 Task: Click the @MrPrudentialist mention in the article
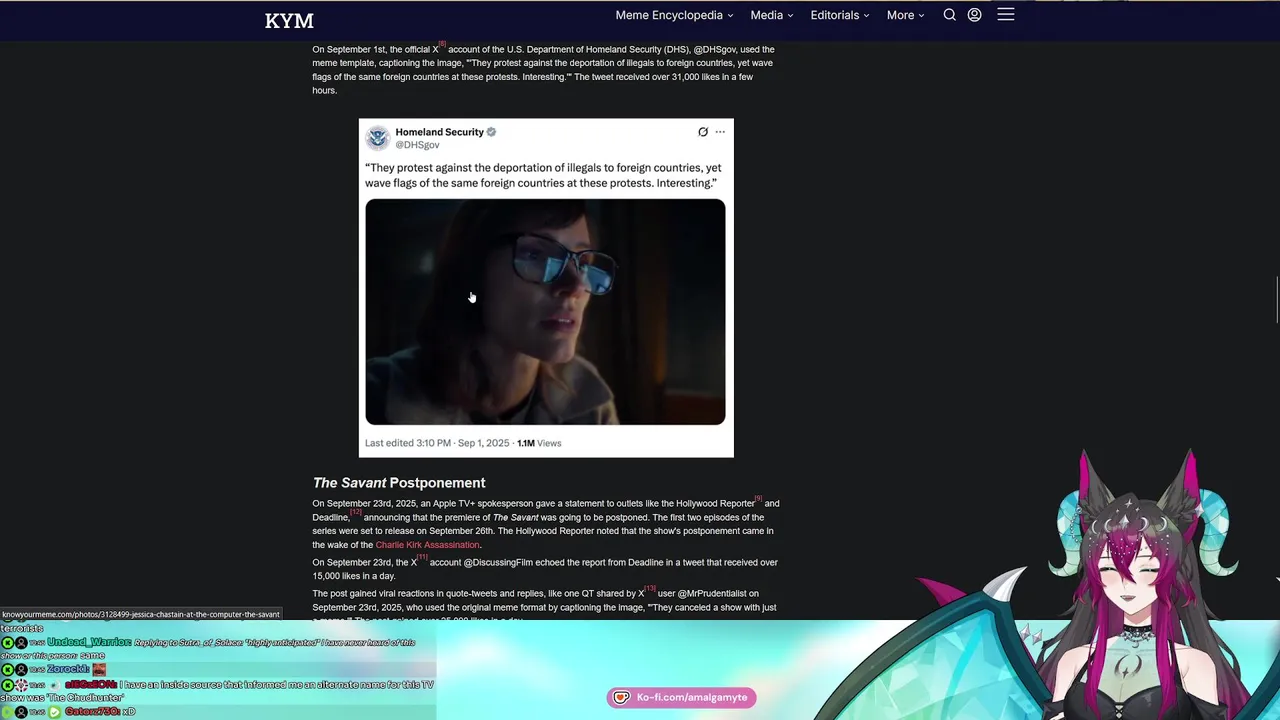point(712,594)
